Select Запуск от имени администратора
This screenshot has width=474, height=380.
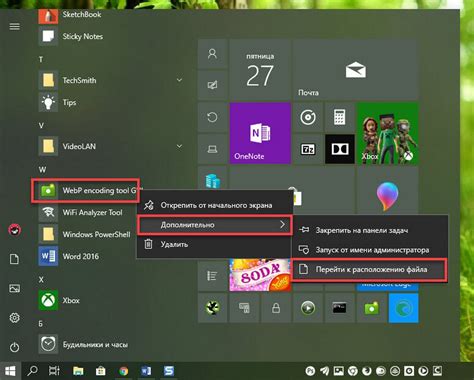[369, 250]
